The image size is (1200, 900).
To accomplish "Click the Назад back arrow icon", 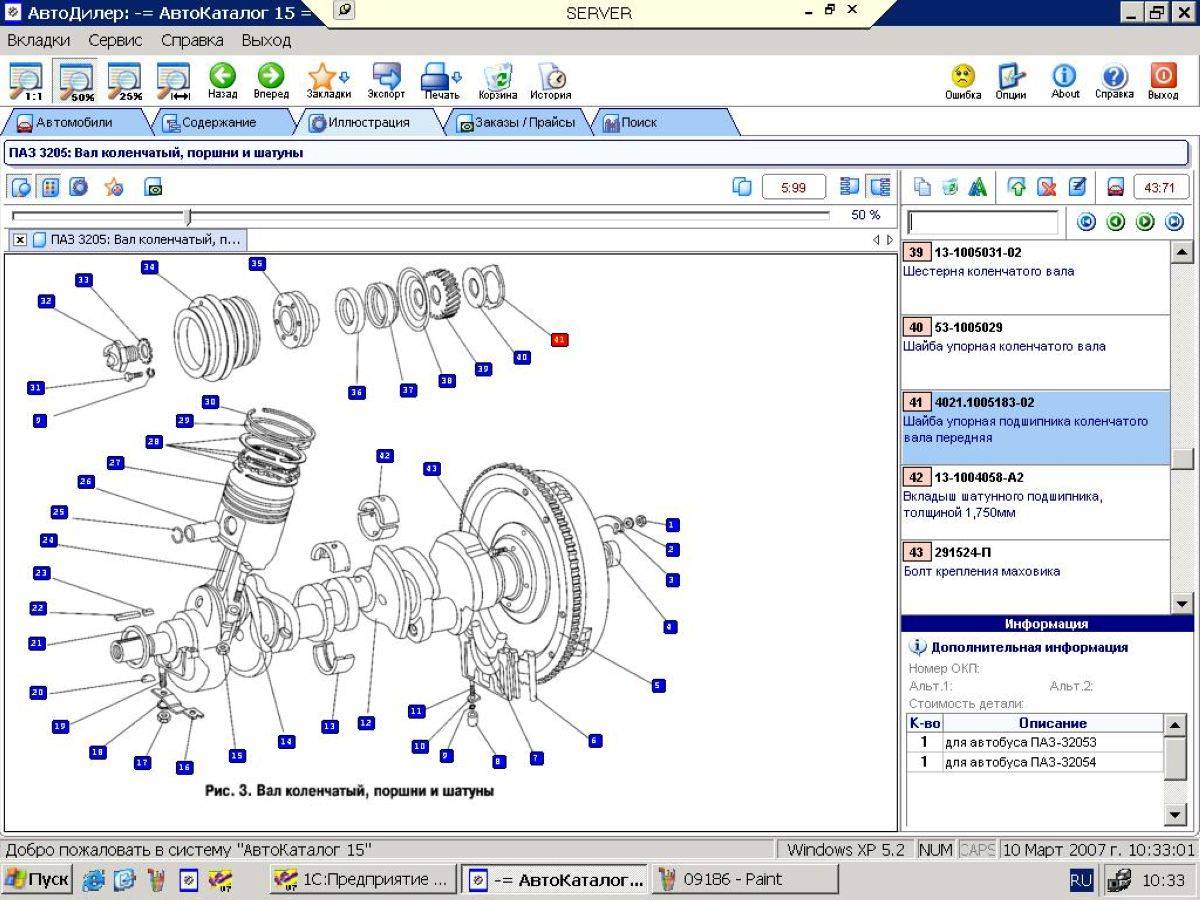I will pyautogui.click(x=222, y=78).
